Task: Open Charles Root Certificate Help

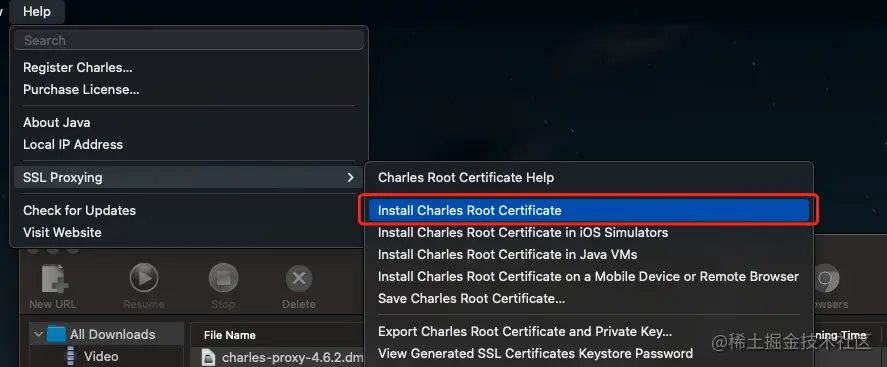Action: [589, 177]
